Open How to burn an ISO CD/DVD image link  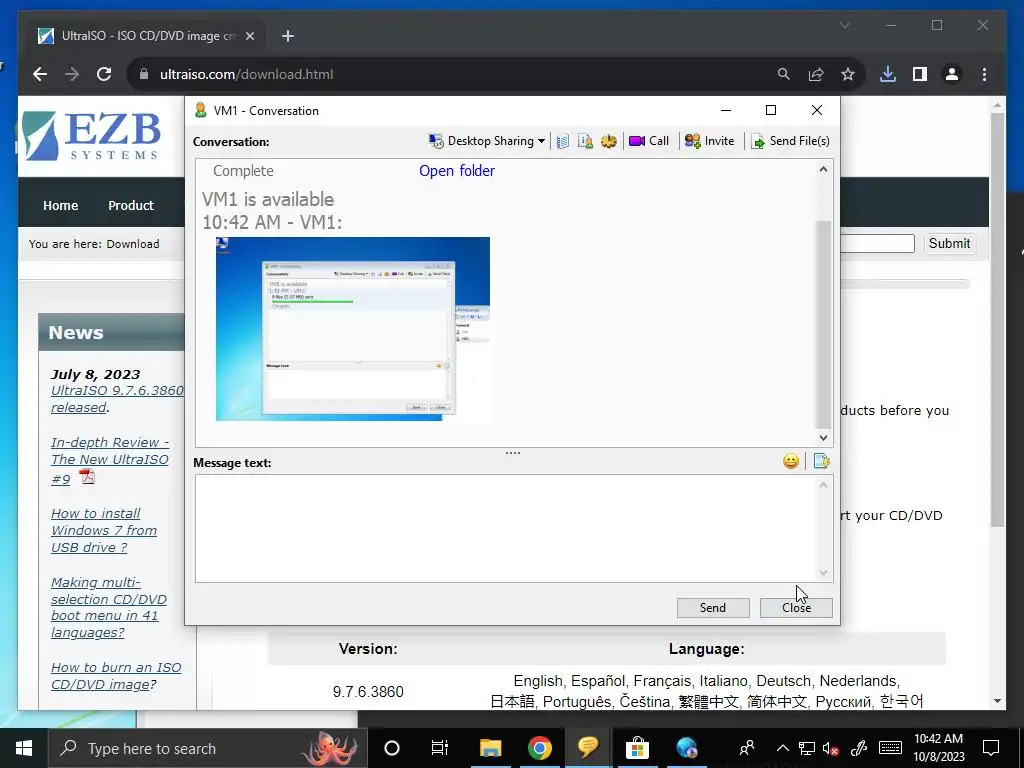pos(116,676)
